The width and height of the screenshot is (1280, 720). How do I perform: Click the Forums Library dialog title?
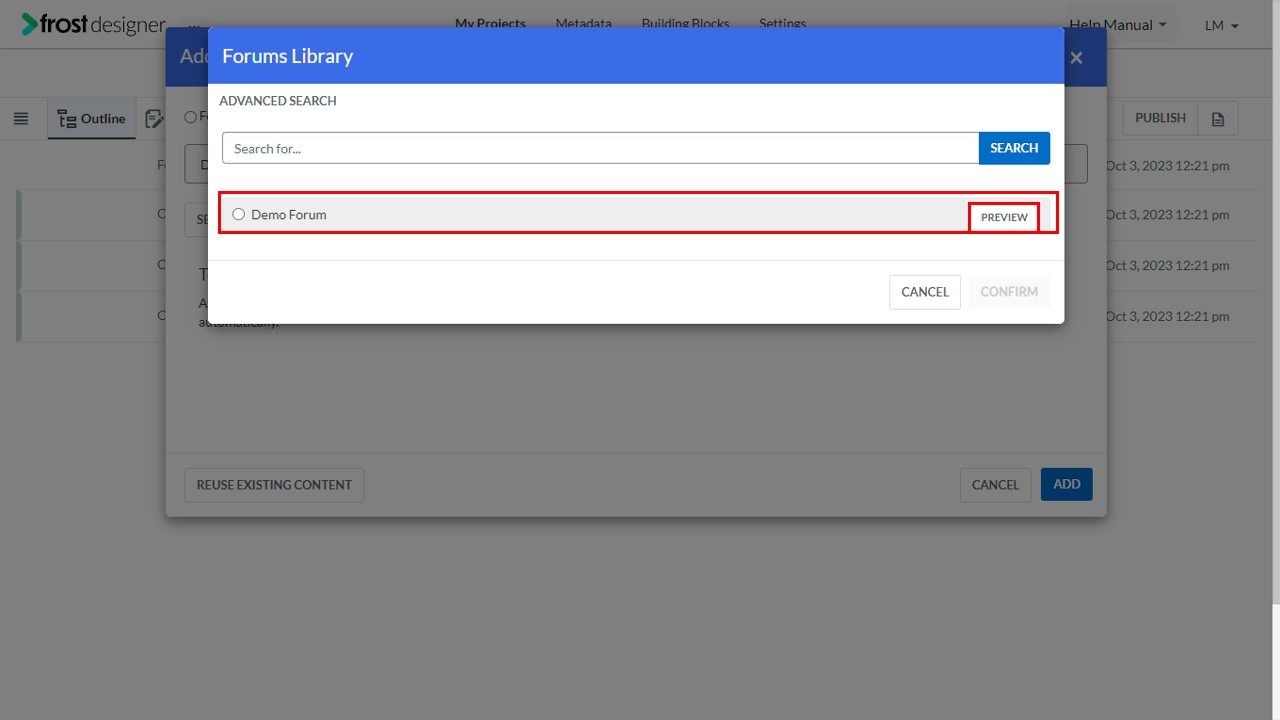287,56
